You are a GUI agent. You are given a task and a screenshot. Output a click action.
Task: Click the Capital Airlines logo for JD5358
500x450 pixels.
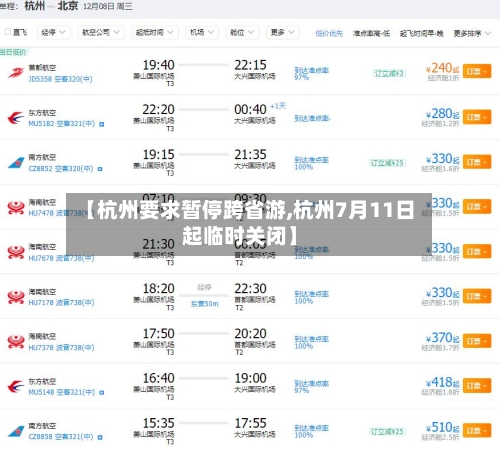point(16,73)
